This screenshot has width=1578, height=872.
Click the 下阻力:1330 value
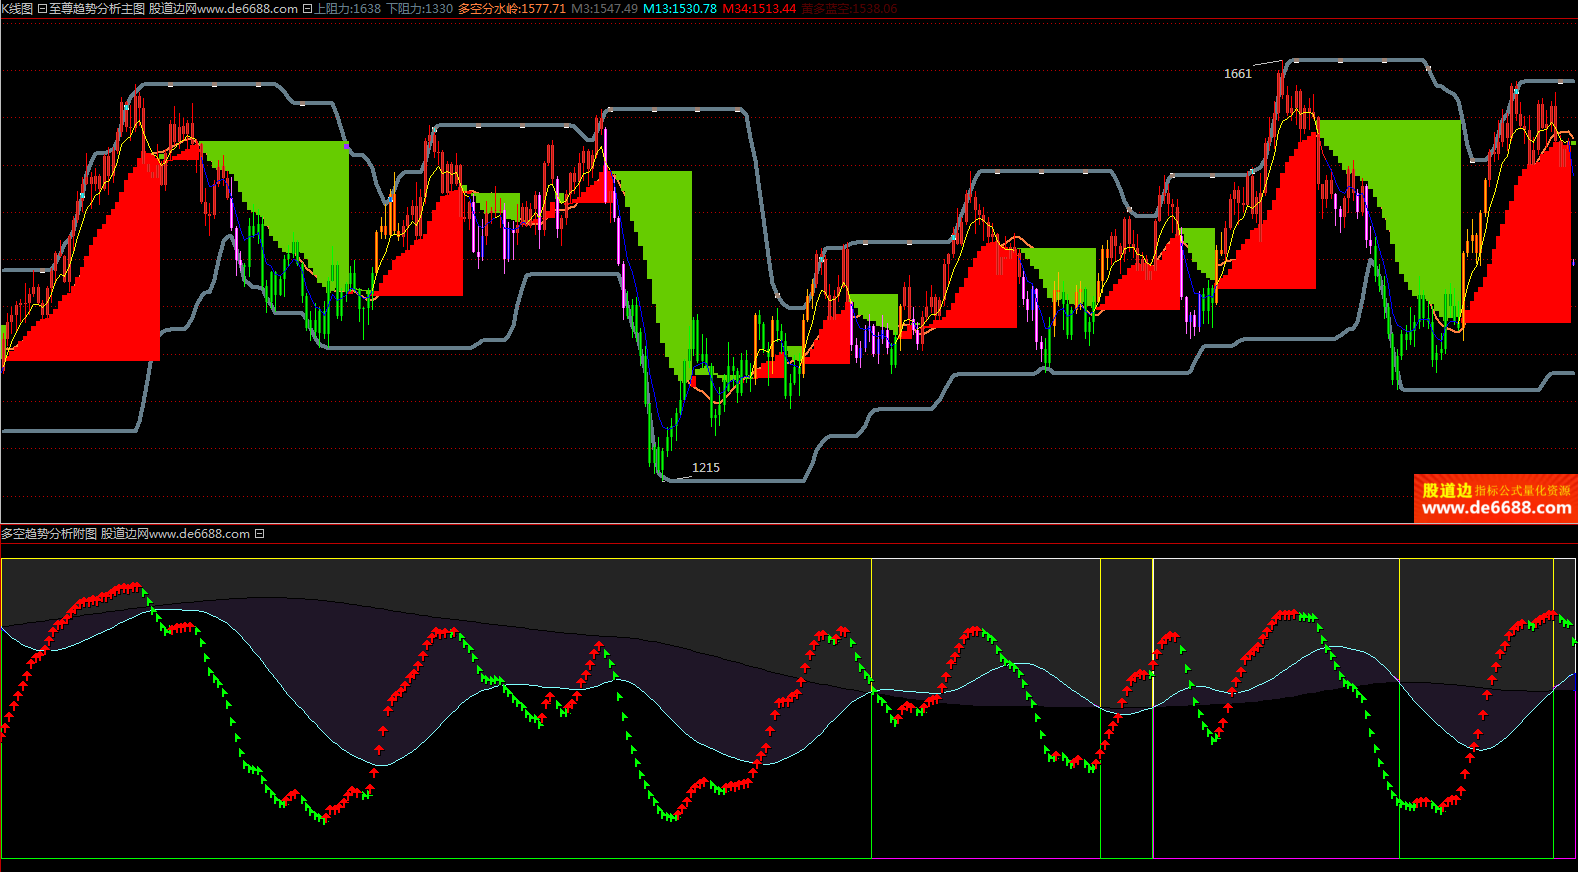tap(419, 9)
